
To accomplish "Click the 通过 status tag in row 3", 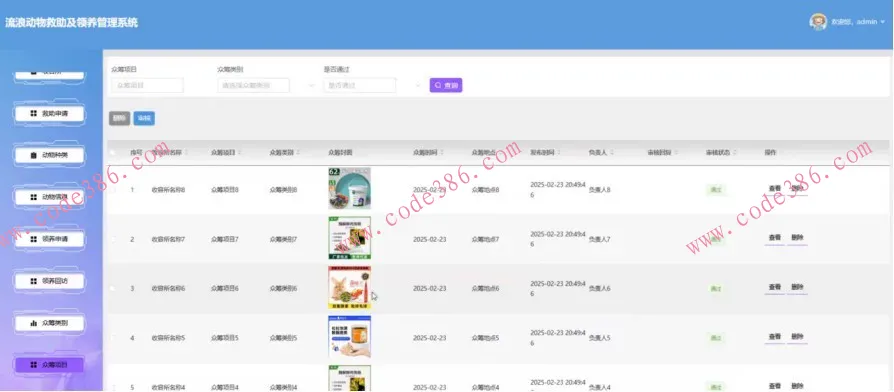I will 716,289.
